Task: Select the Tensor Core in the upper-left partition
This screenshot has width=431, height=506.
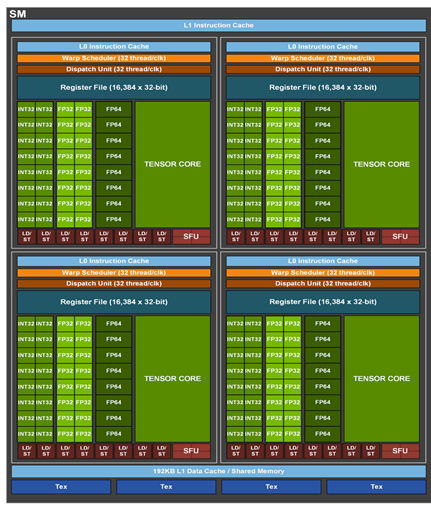Action: click(x=173, y=164)
